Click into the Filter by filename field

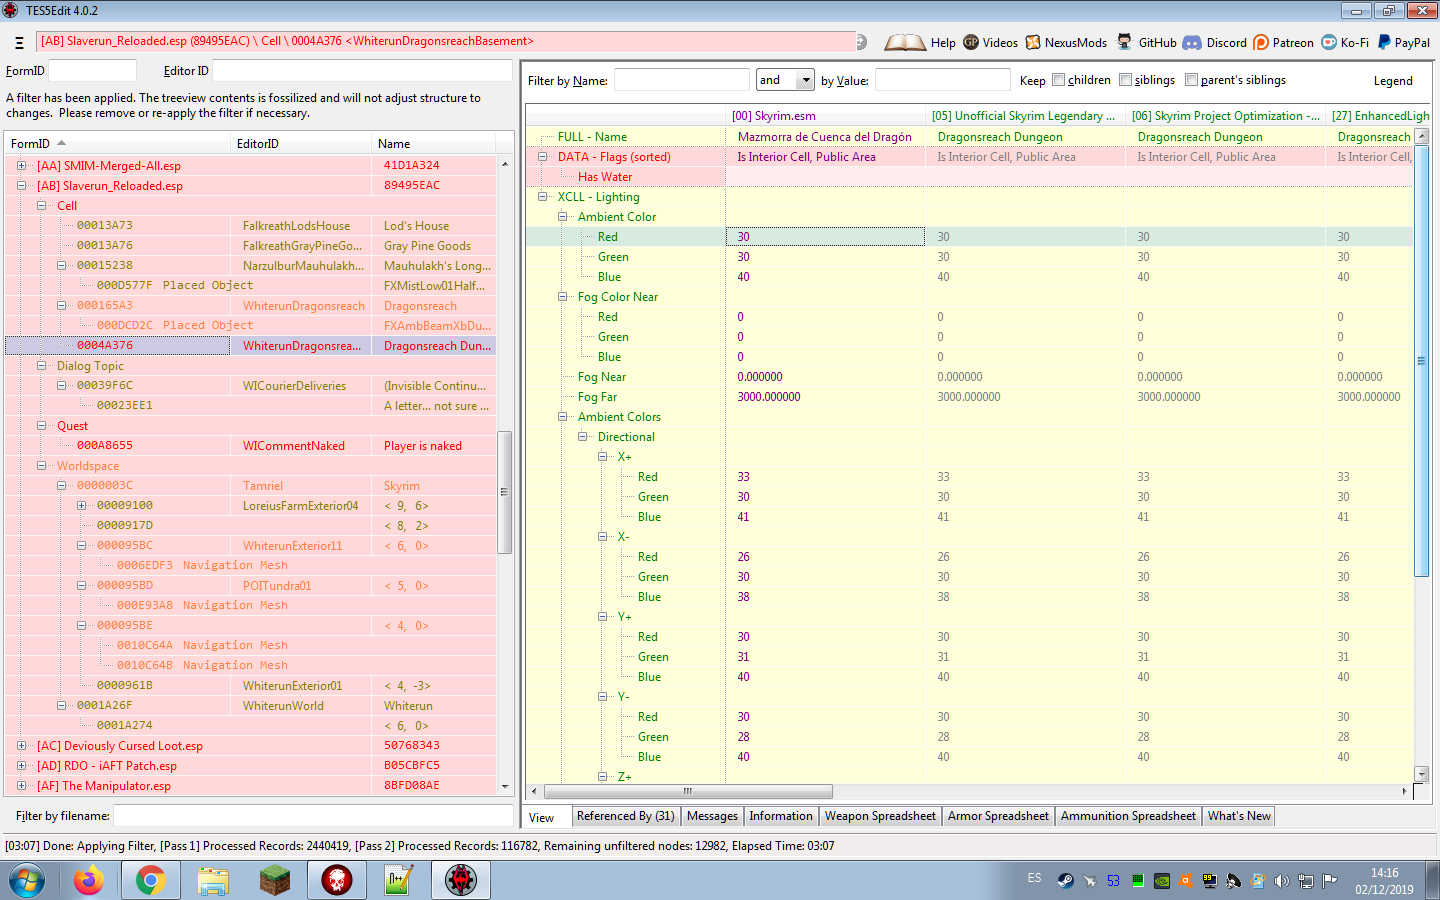[x=313, y=816]
